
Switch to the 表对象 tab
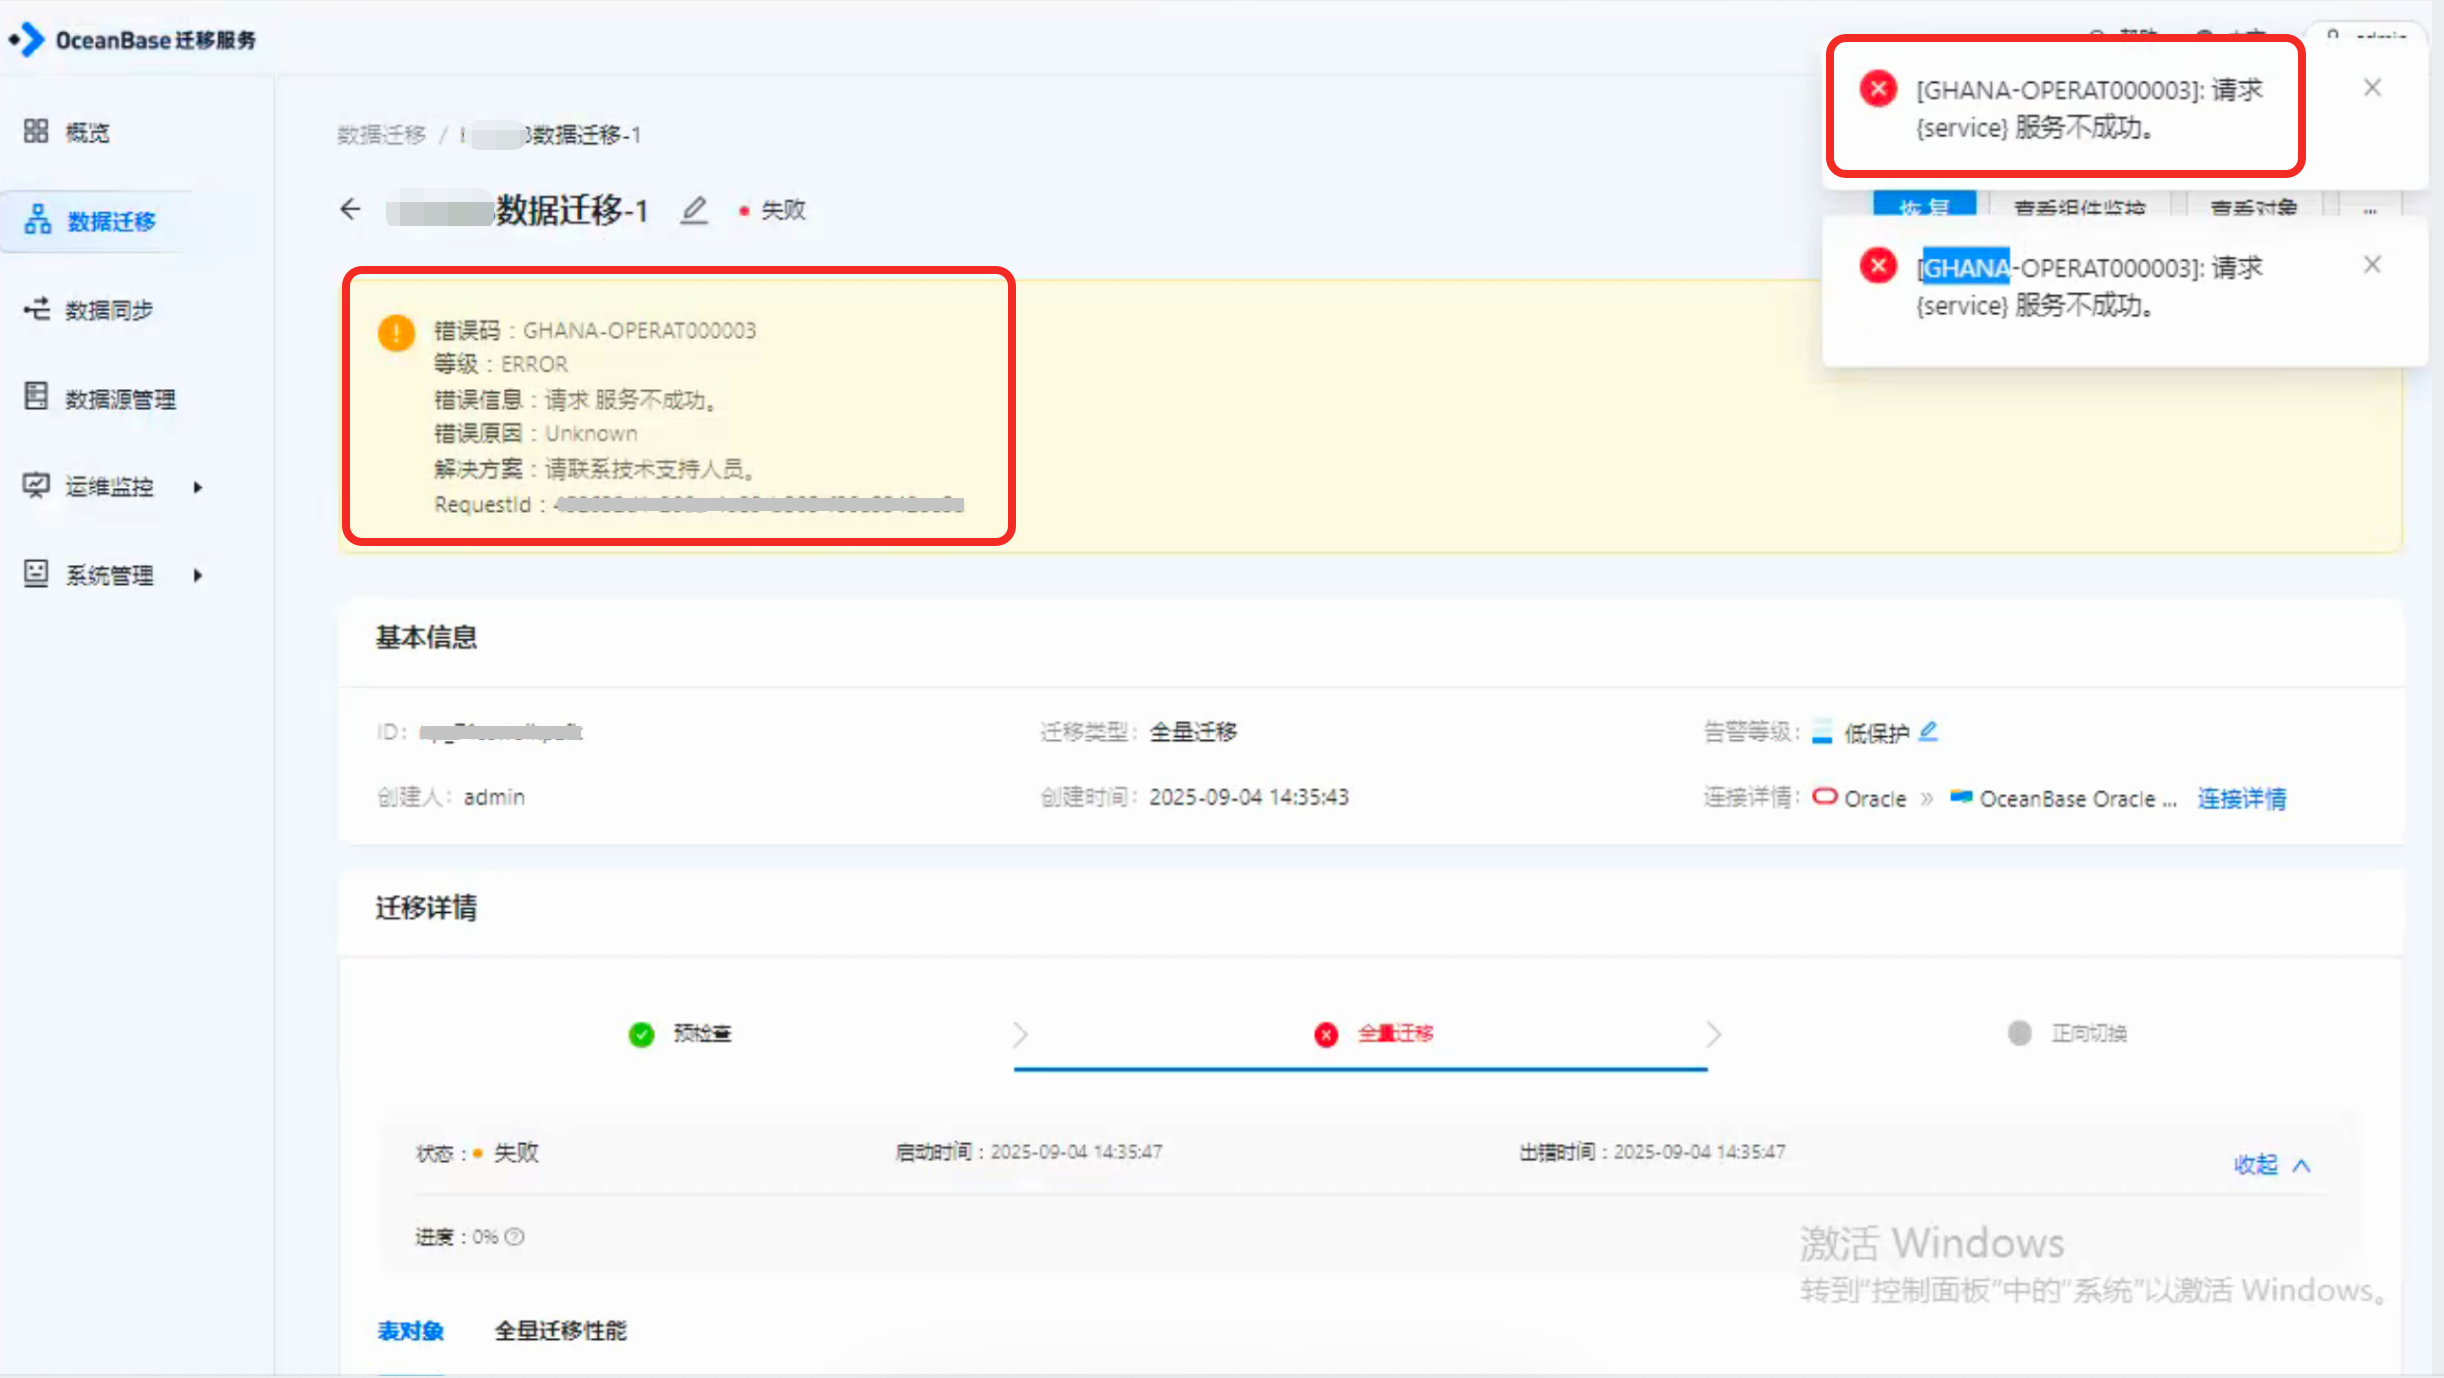click(410, 1331)
